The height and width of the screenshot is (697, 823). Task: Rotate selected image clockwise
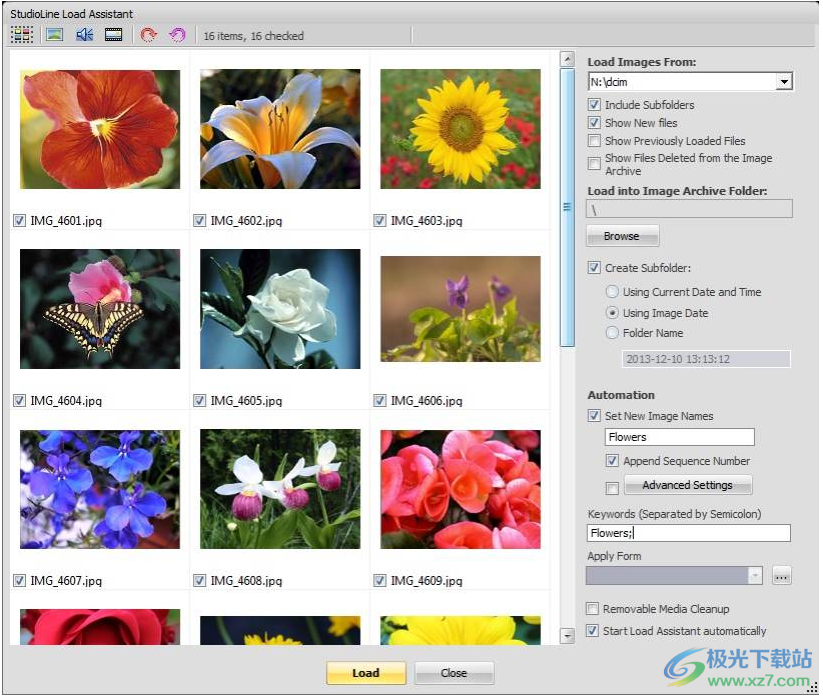(x=148, y=34)
